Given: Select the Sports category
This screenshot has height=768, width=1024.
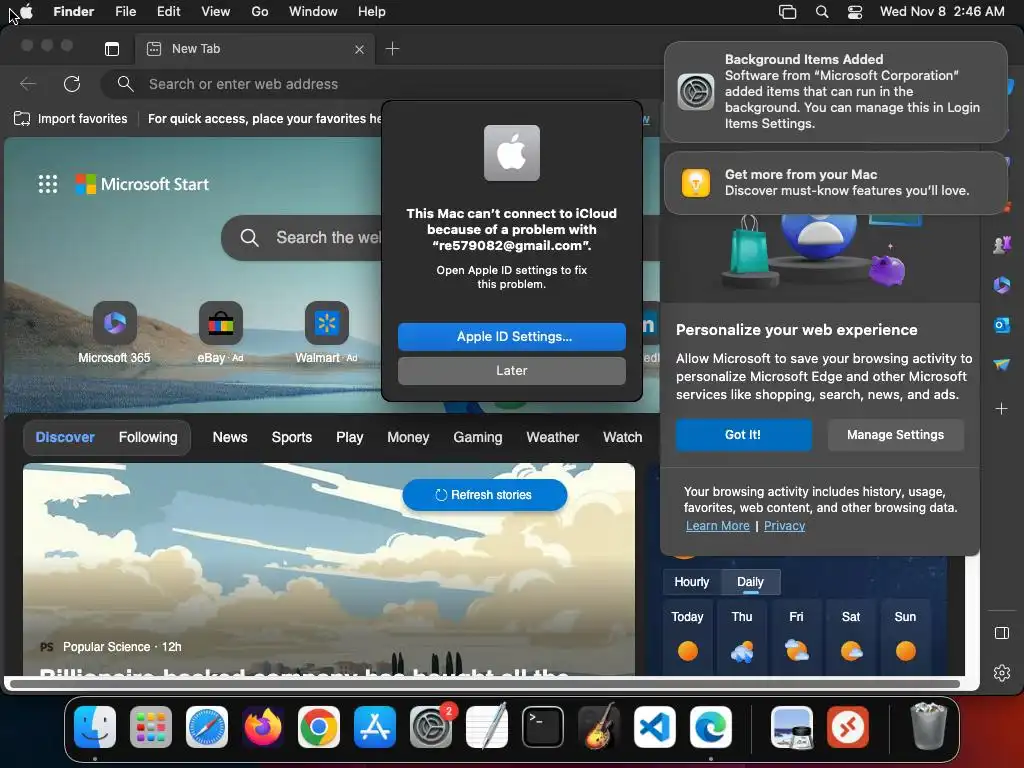Looking at the screenshot, I should point(292,437).
